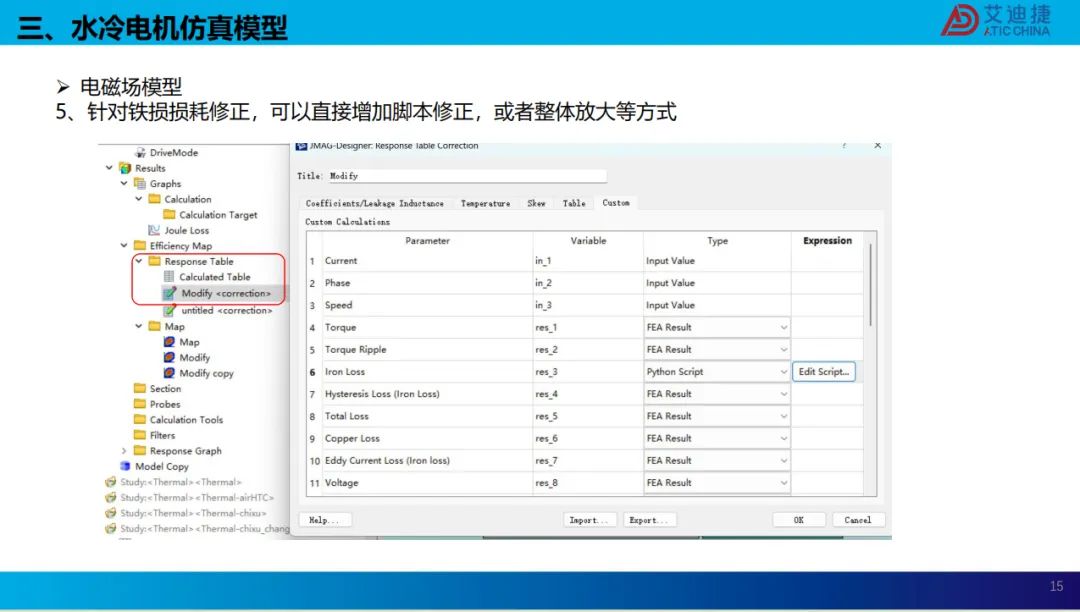
Task: Click the untitled <correction> item icon
Action: [169, 310]
